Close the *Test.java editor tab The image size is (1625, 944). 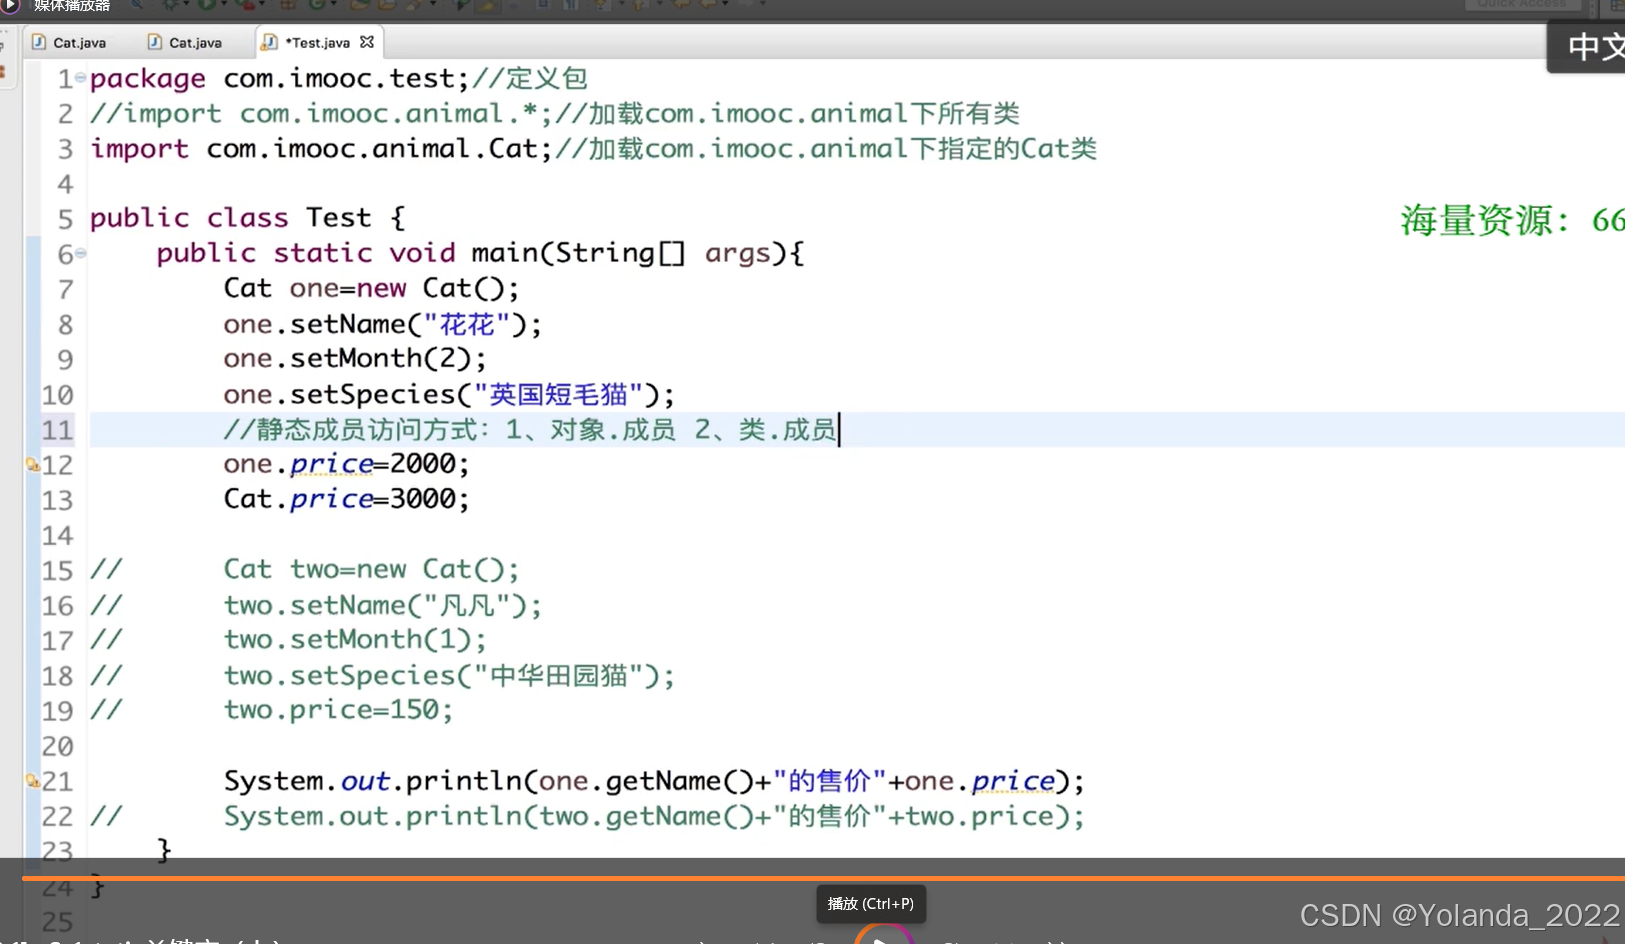click(367, 42)
